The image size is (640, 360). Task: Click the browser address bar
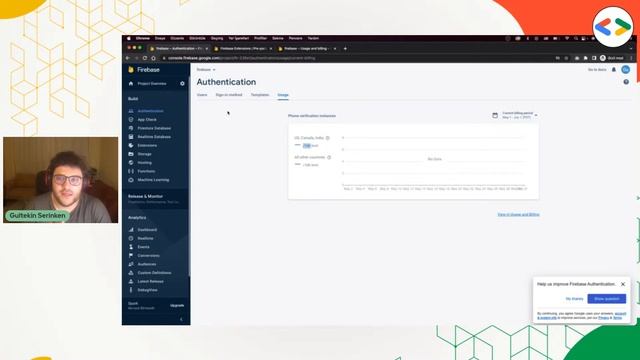coord(355,58)
